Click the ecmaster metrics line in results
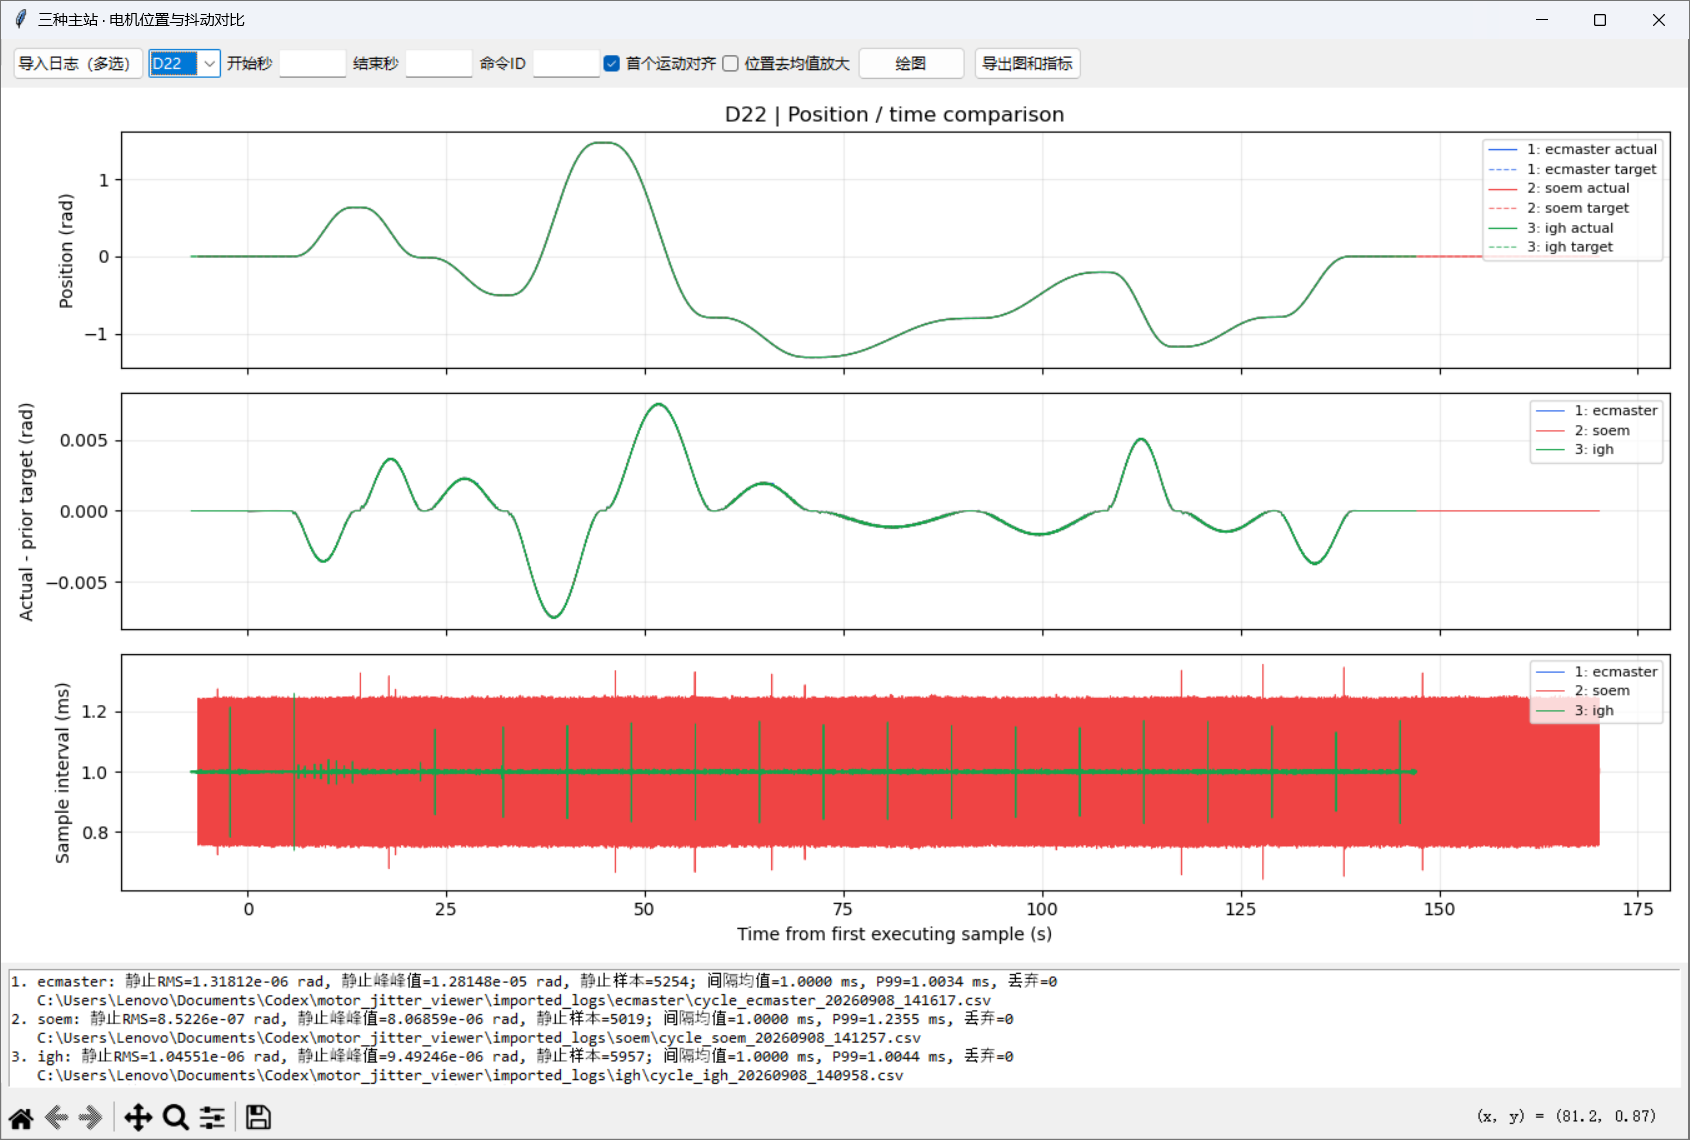 [534, 981]
